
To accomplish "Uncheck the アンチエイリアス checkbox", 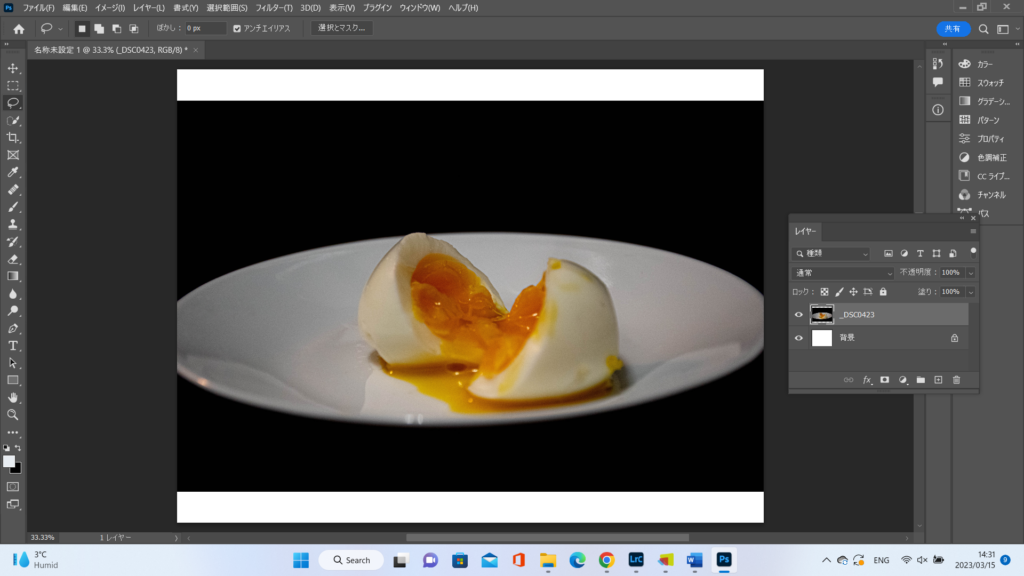I will coord(237,29).
